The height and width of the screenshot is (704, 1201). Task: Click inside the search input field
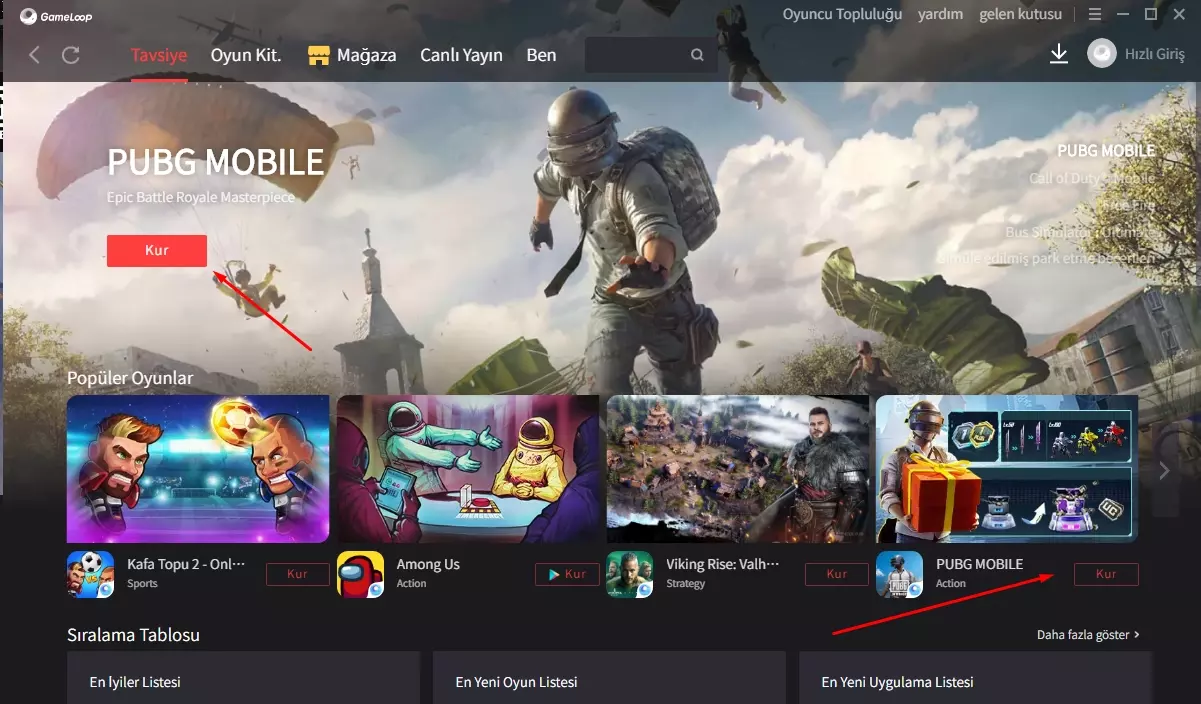[x=640, y=55]
